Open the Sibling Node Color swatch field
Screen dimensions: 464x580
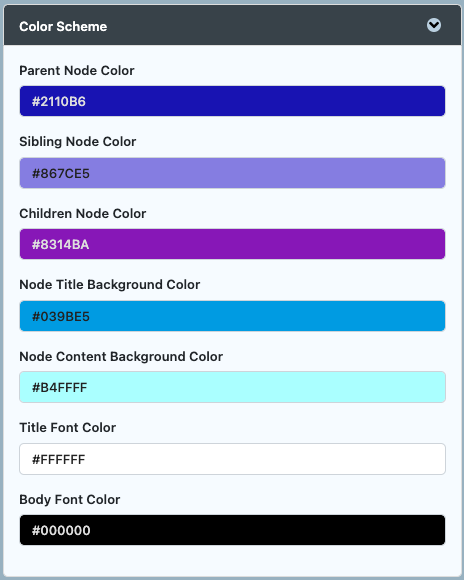click(x=232, y=173)
